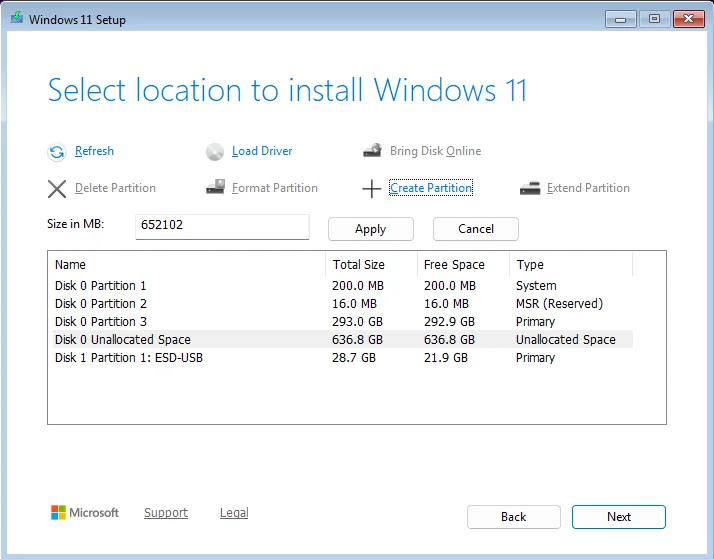714x559 pixels.
Task: Select Disk 0 Partition 1 row
Action: (x=342, y=285)
